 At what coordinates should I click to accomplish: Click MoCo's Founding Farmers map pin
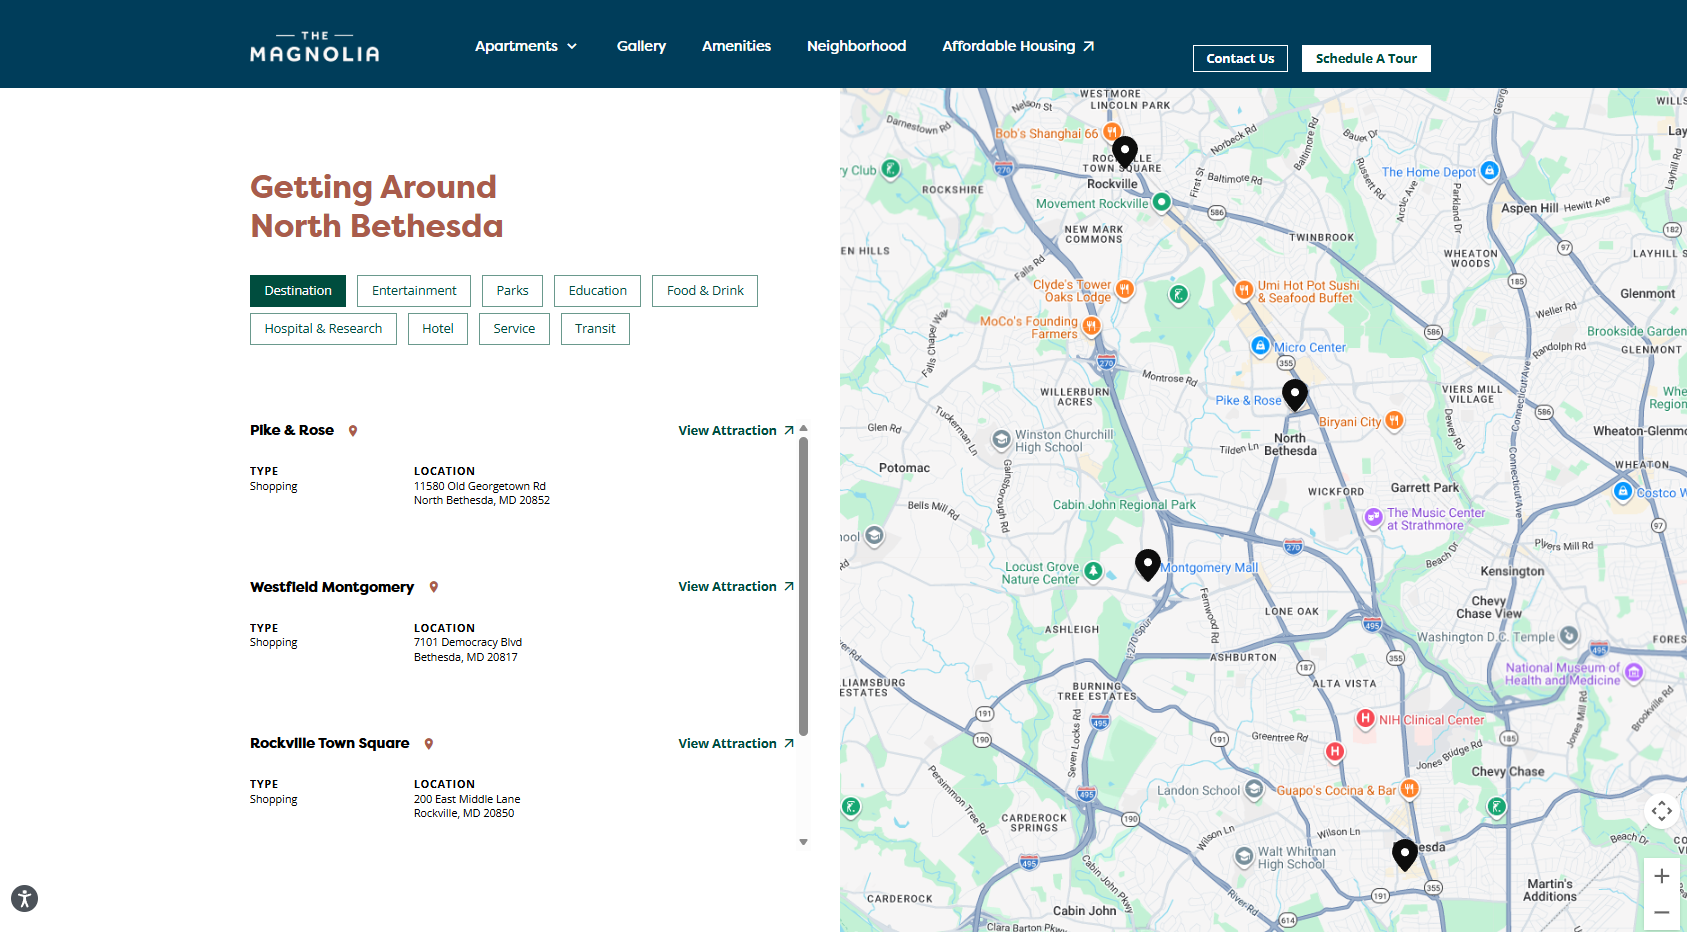[x=1091, y=326]
